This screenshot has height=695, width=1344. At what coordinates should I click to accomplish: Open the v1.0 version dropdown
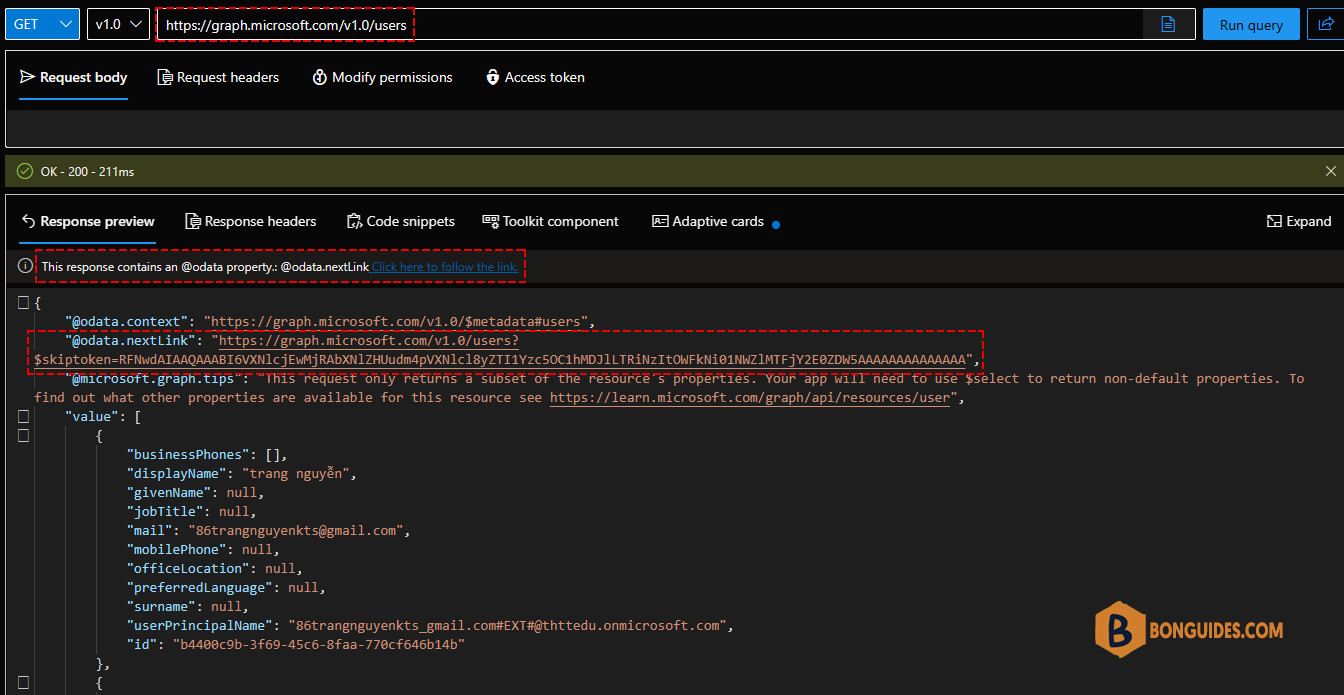click(x=119, y=25)
